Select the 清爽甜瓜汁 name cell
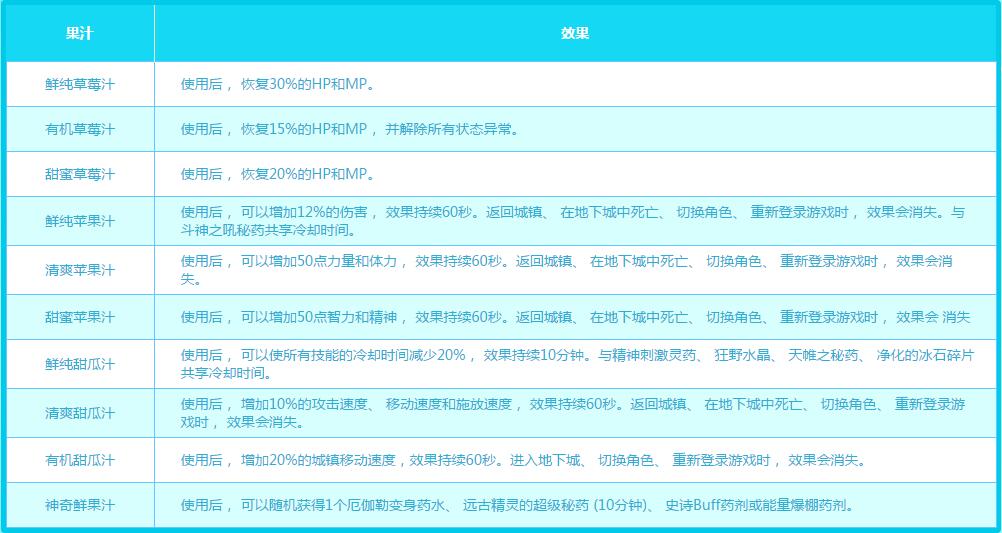The width and height of the screenshot is (1002, 533). click(80, 413)
